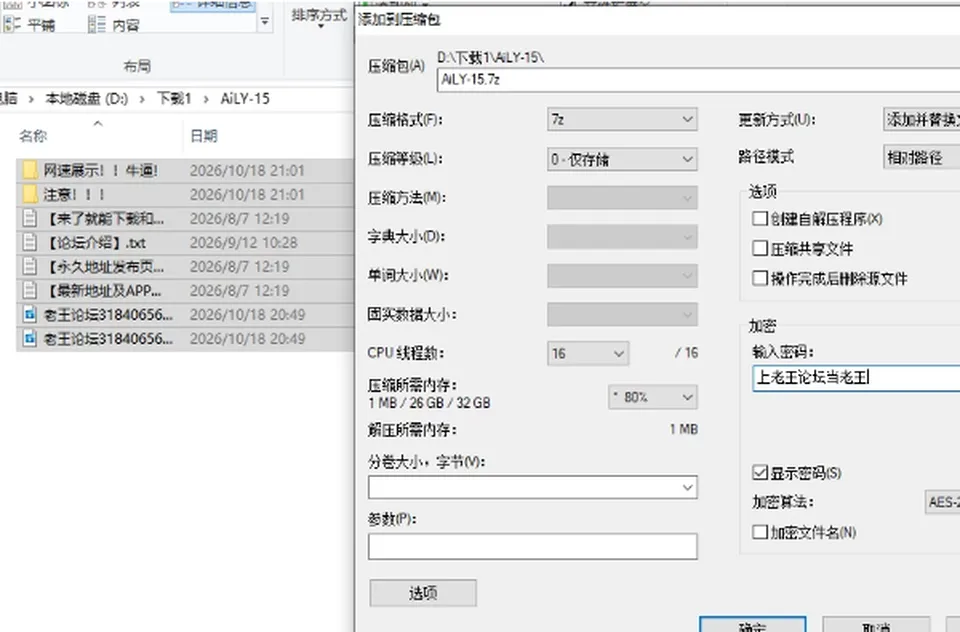Open the 80% memory usage dropdown
The width and height of the screenshot is (960, 632).
[653, 397]
